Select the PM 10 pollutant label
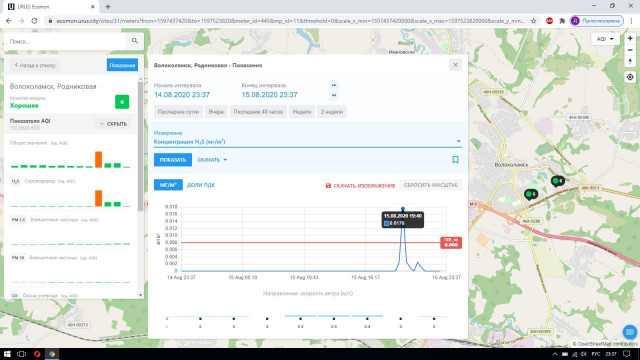Image resolution: width=640 pixels, height=360 pixels. click(18, 258)
